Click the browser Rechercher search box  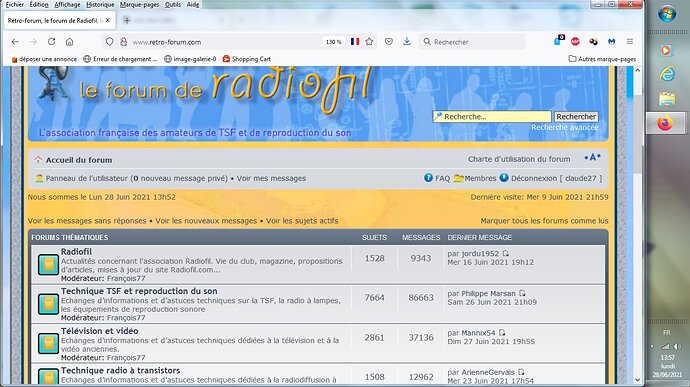472,42
